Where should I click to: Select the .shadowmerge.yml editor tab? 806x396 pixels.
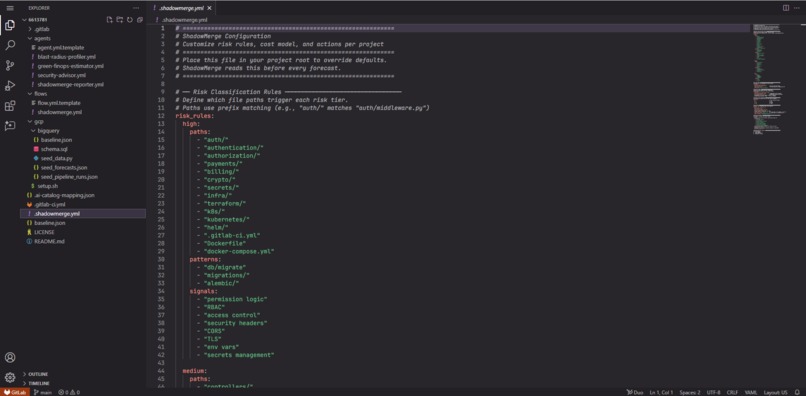click(x=182, y=8)
